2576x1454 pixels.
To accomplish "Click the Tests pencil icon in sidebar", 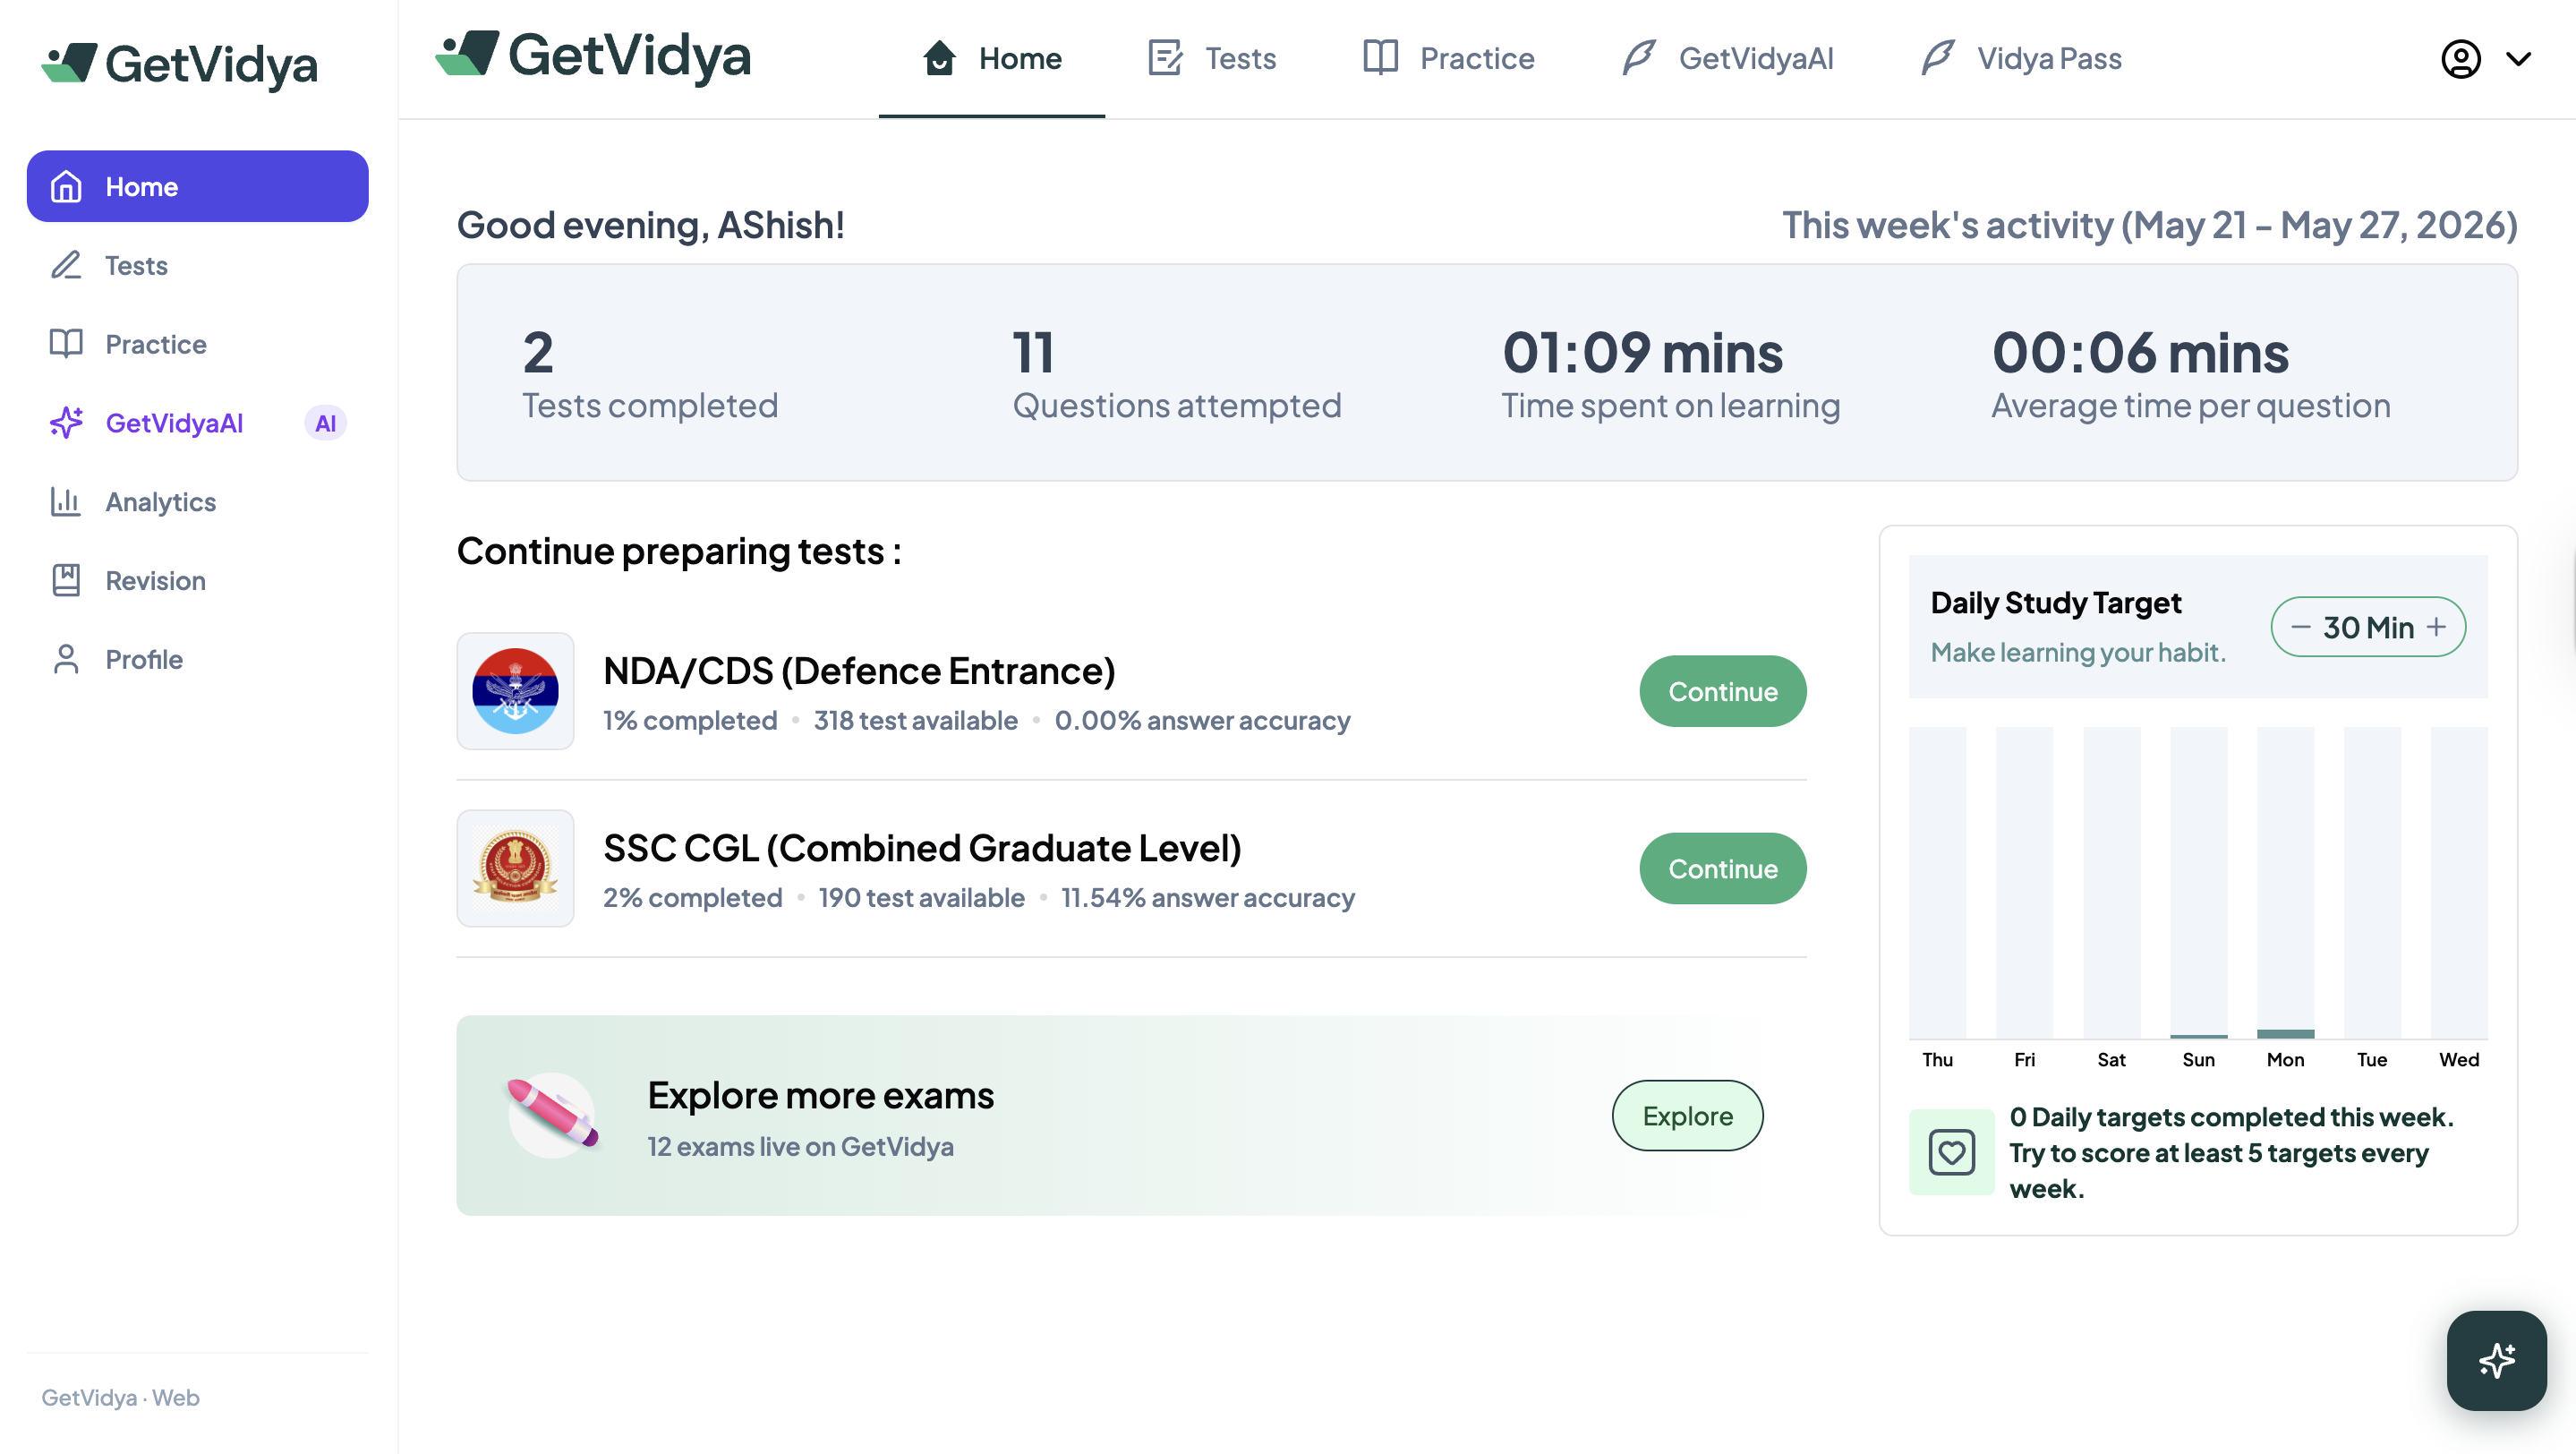I will tap(66, 265).
